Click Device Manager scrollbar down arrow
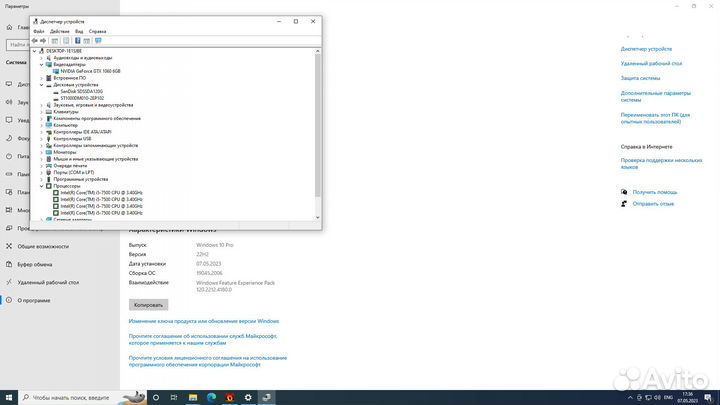This screenshot has height=405, width=720. coord(317,218)
